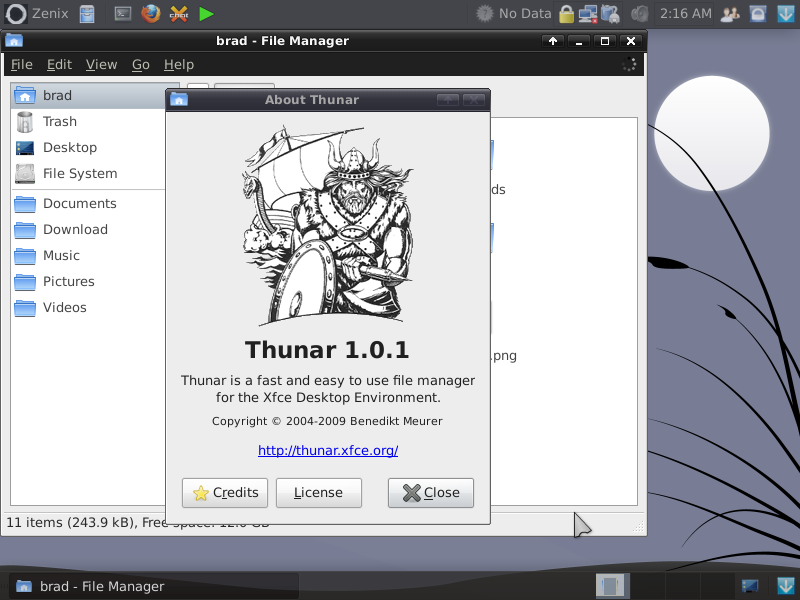
Task: Open the XChat launcher icon
Action: 179,14
